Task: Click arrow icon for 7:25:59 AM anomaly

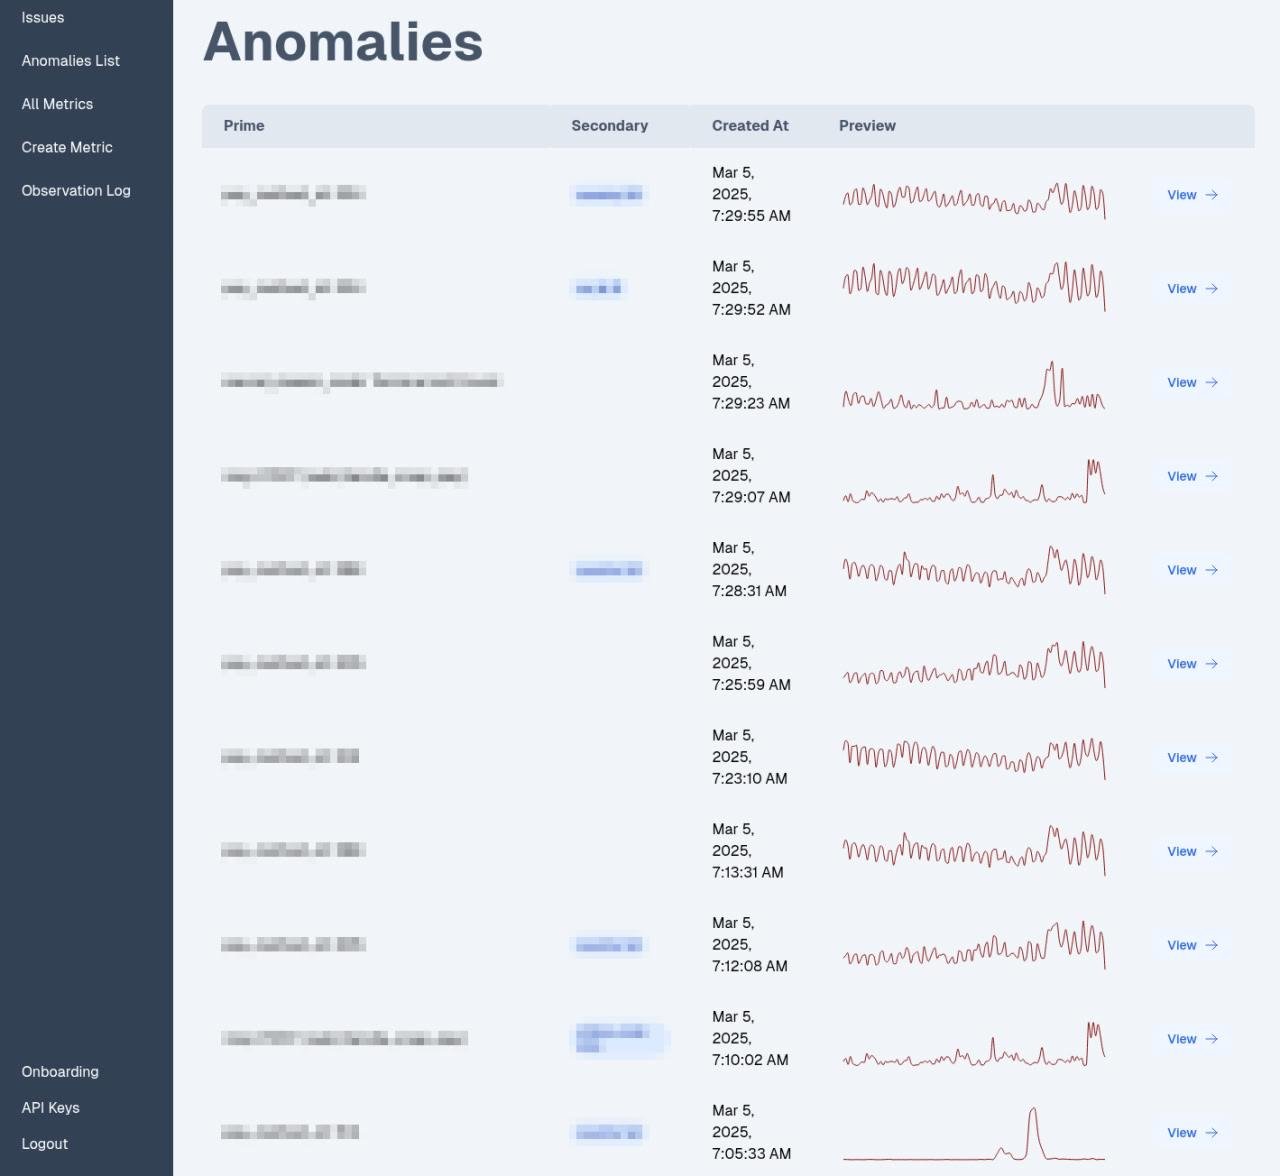Action: pyautogui.click(x=1211, y=664)
